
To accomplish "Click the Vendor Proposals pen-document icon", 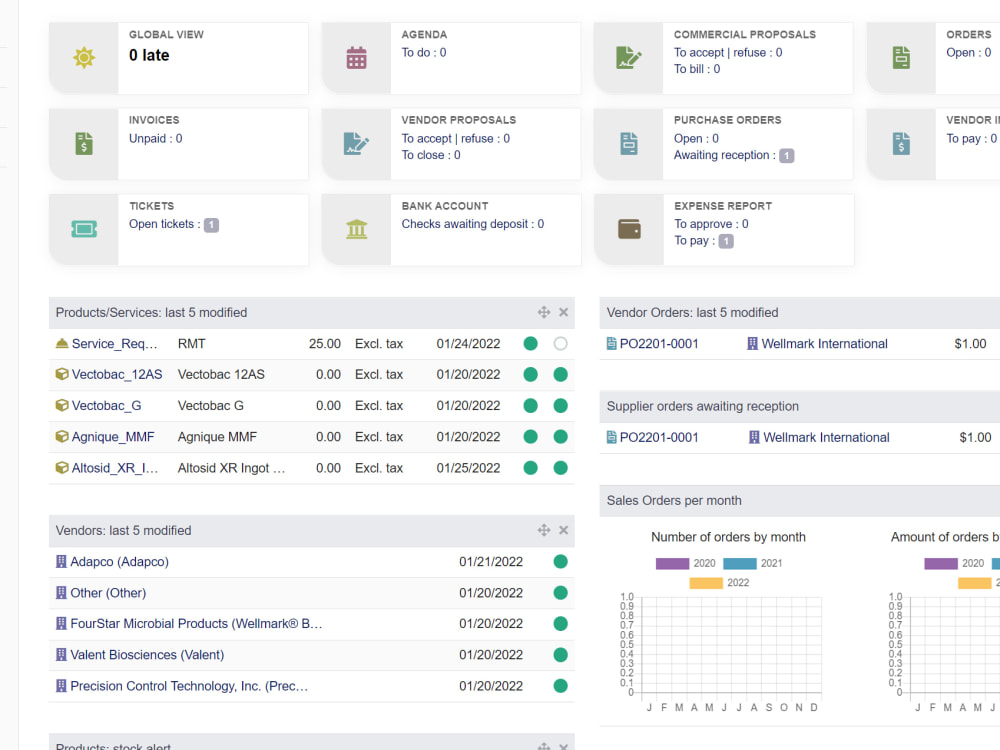I will pos(356,143).
